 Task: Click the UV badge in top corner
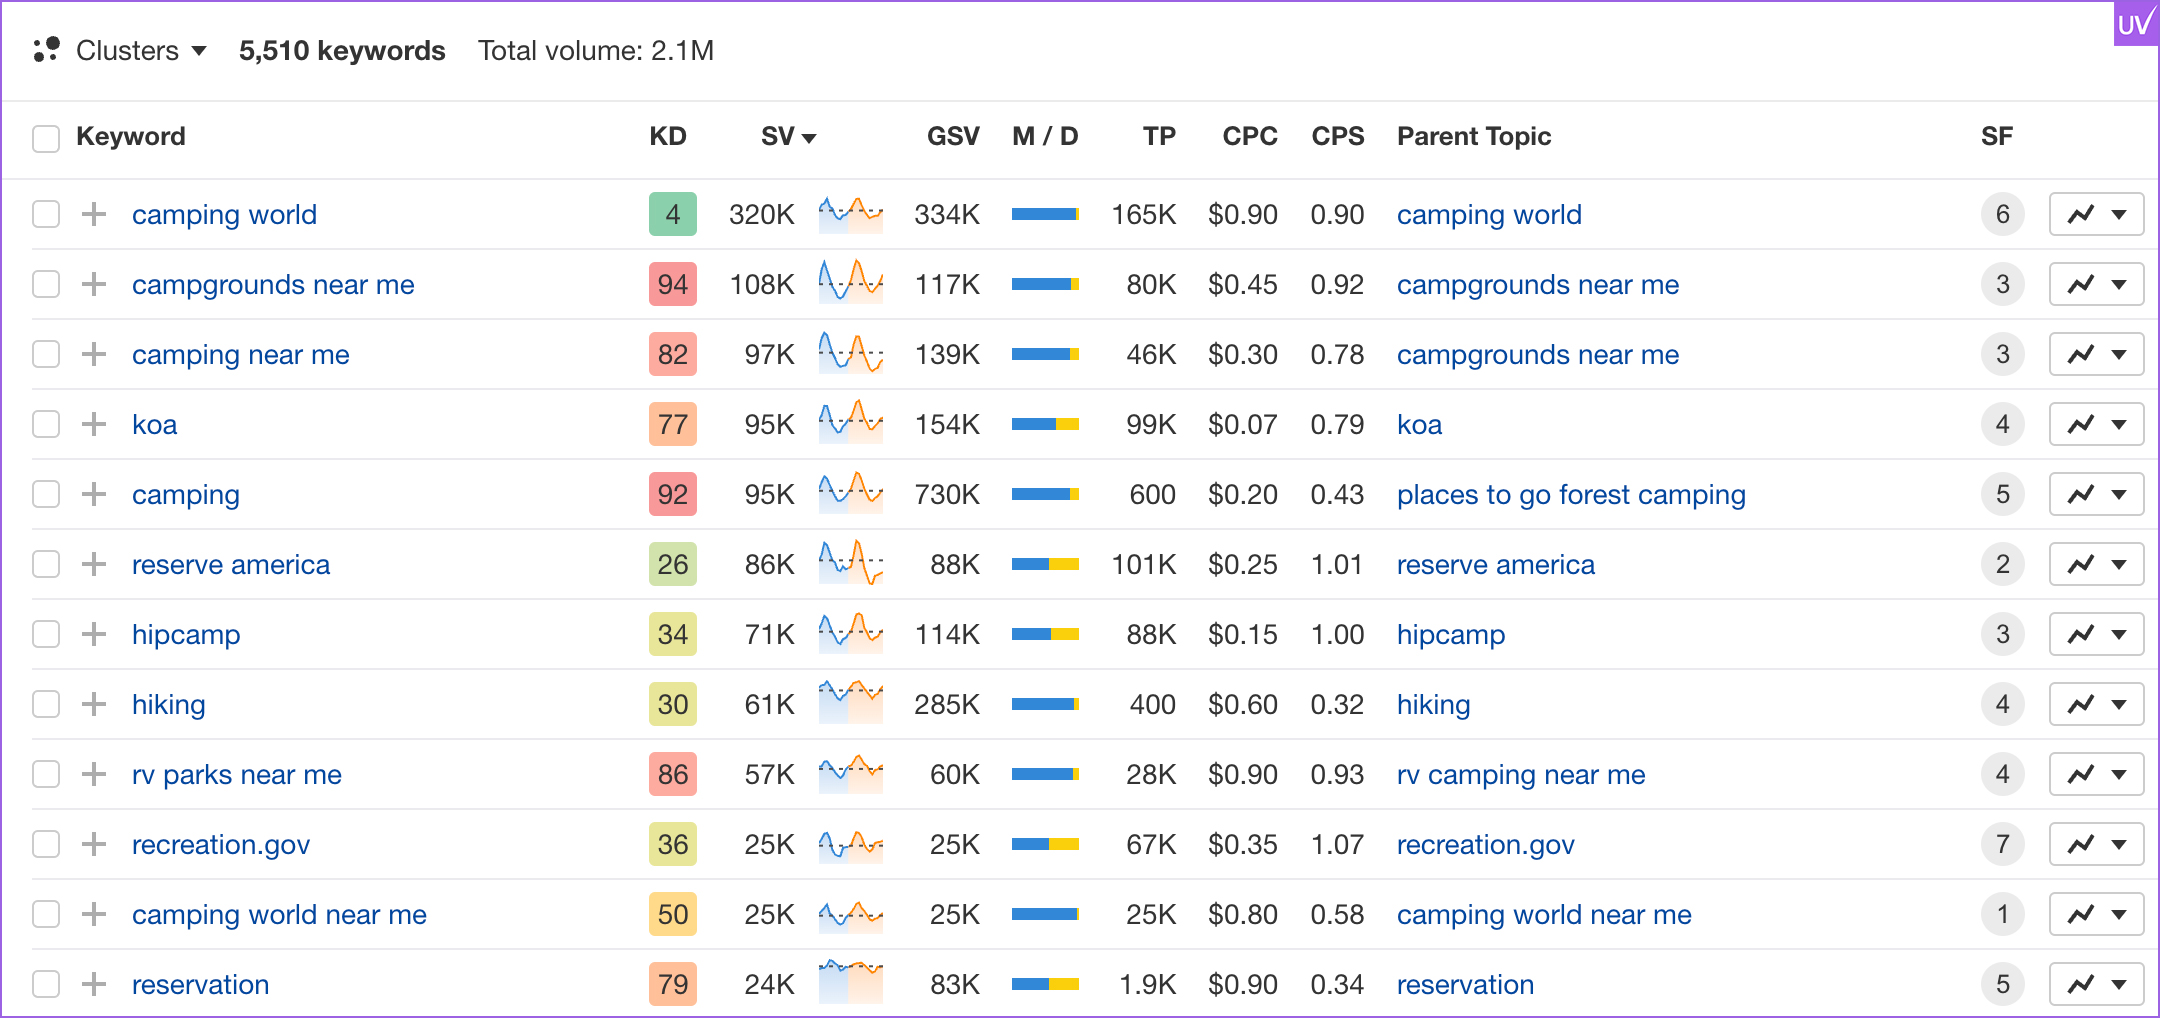(2134, 24)
